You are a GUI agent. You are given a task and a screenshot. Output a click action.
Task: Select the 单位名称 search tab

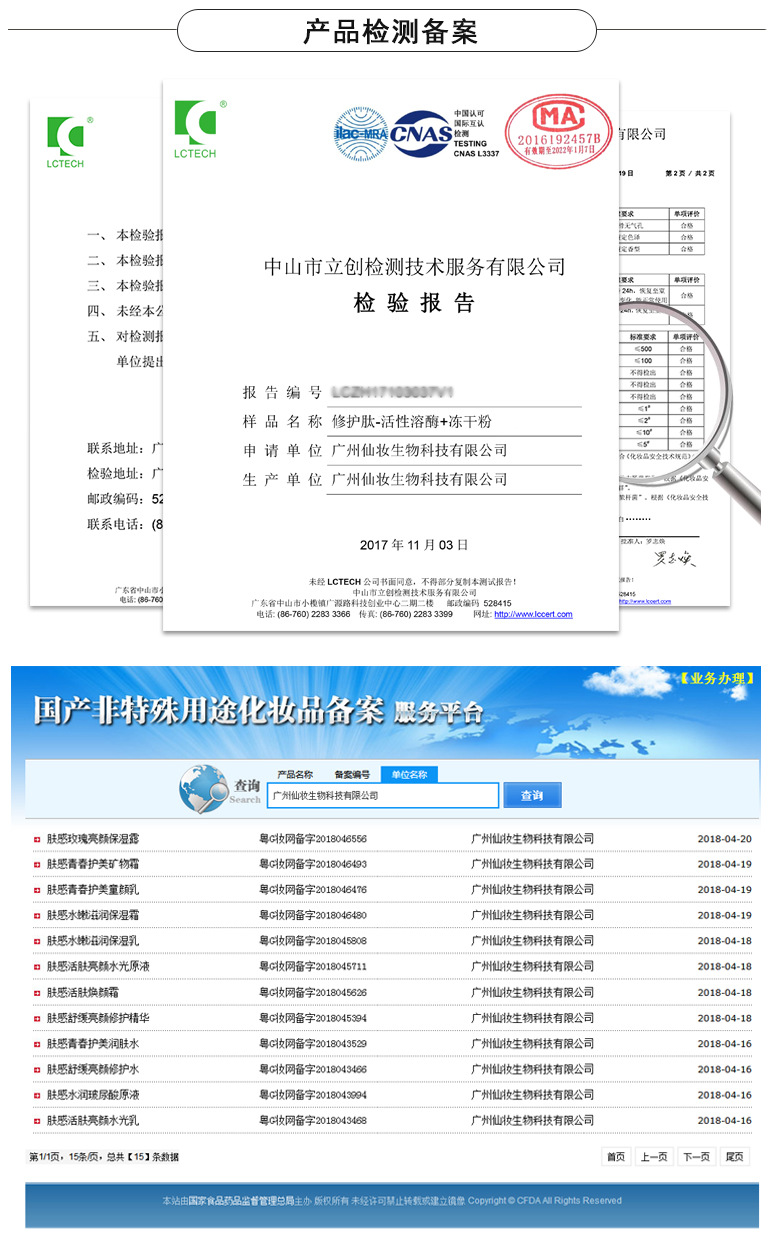409,775
